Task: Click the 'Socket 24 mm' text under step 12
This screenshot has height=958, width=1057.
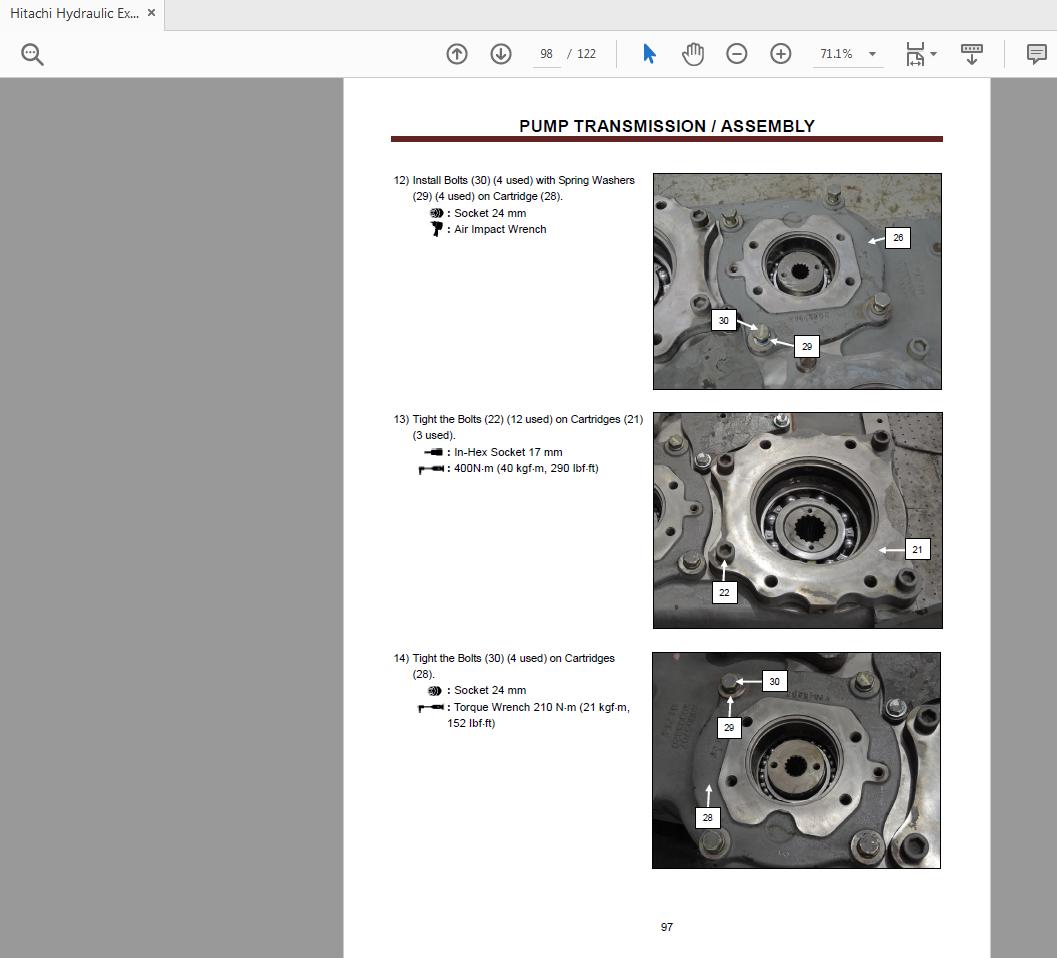Action: pos(490,213)
